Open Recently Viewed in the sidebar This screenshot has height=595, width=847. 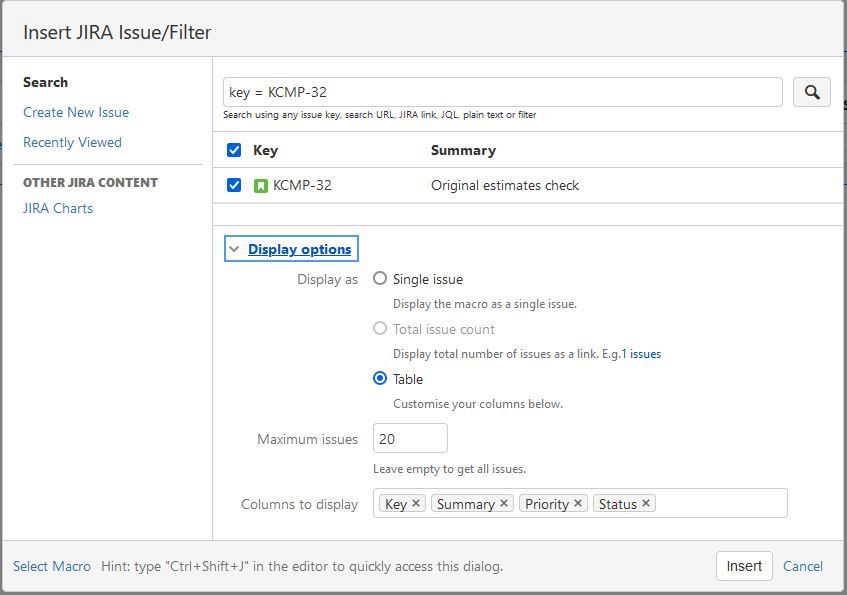pyautogui.click(x=71, y=142)
